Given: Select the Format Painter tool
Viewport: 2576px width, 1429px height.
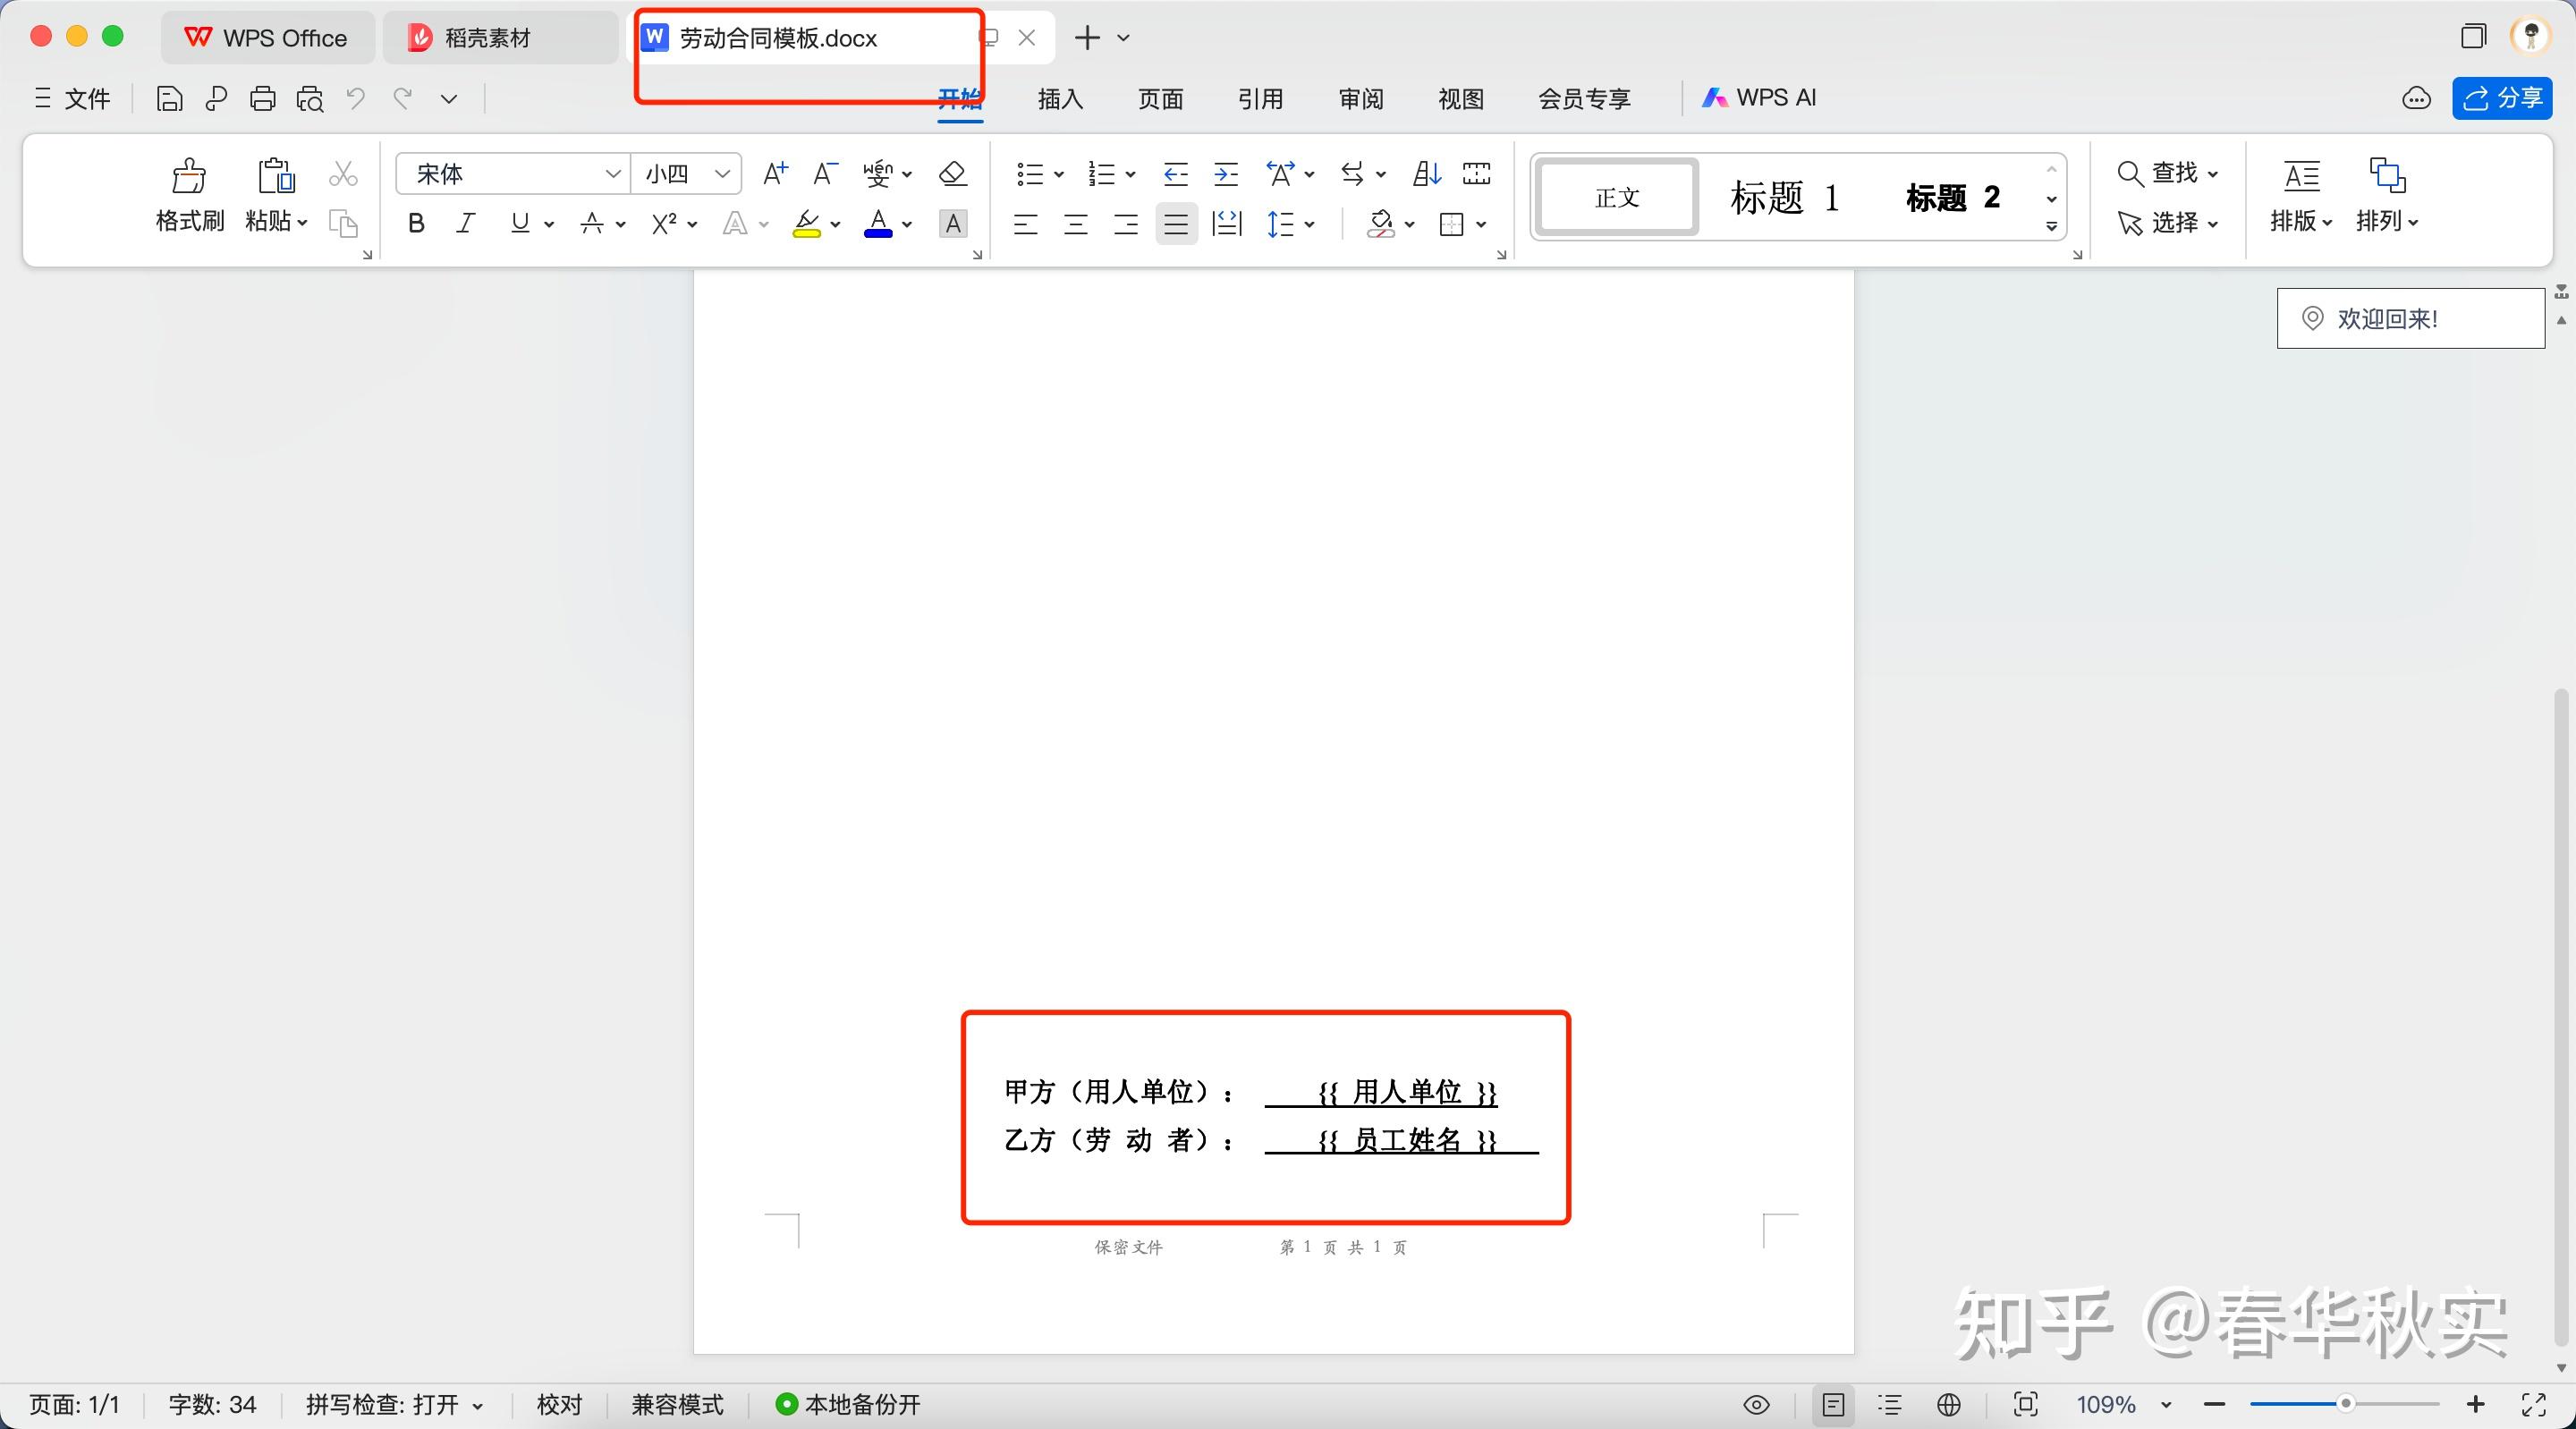Looking at the screenshot, I should coord(188,195).
